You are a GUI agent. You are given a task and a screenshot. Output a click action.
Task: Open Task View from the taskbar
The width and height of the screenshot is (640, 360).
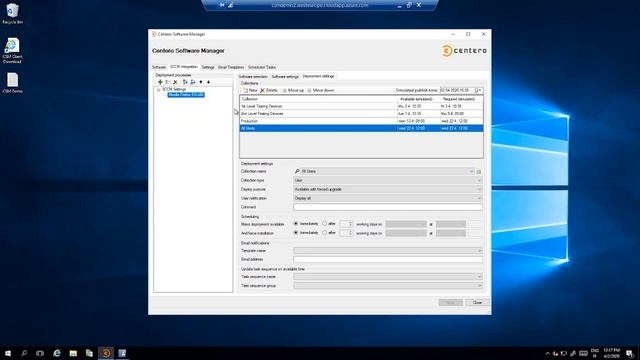click(40, 353)
